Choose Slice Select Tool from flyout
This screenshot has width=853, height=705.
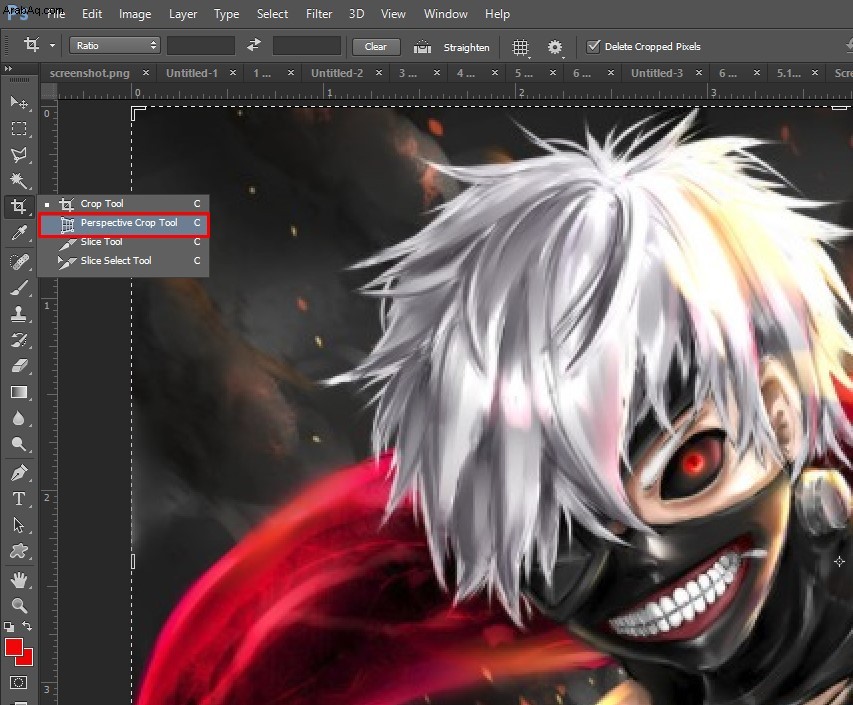point(123,261)
